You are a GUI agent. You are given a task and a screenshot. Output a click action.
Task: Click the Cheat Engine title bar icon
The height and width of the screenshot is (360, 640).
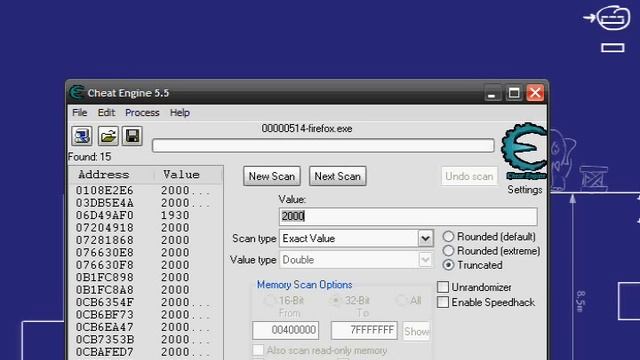tap(77, 93)
